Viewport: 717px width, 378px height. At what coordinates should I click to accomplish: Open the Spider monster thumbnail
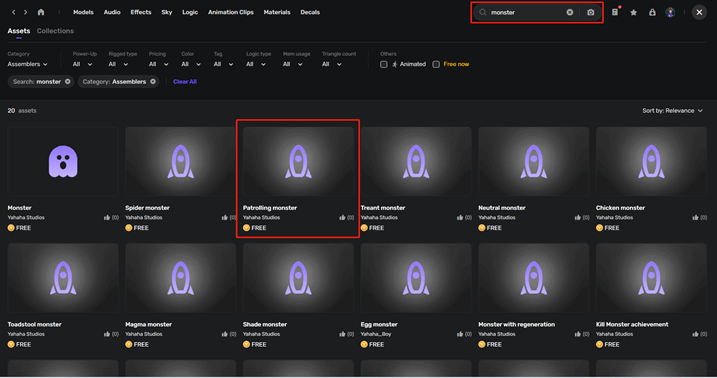[181, 161]
